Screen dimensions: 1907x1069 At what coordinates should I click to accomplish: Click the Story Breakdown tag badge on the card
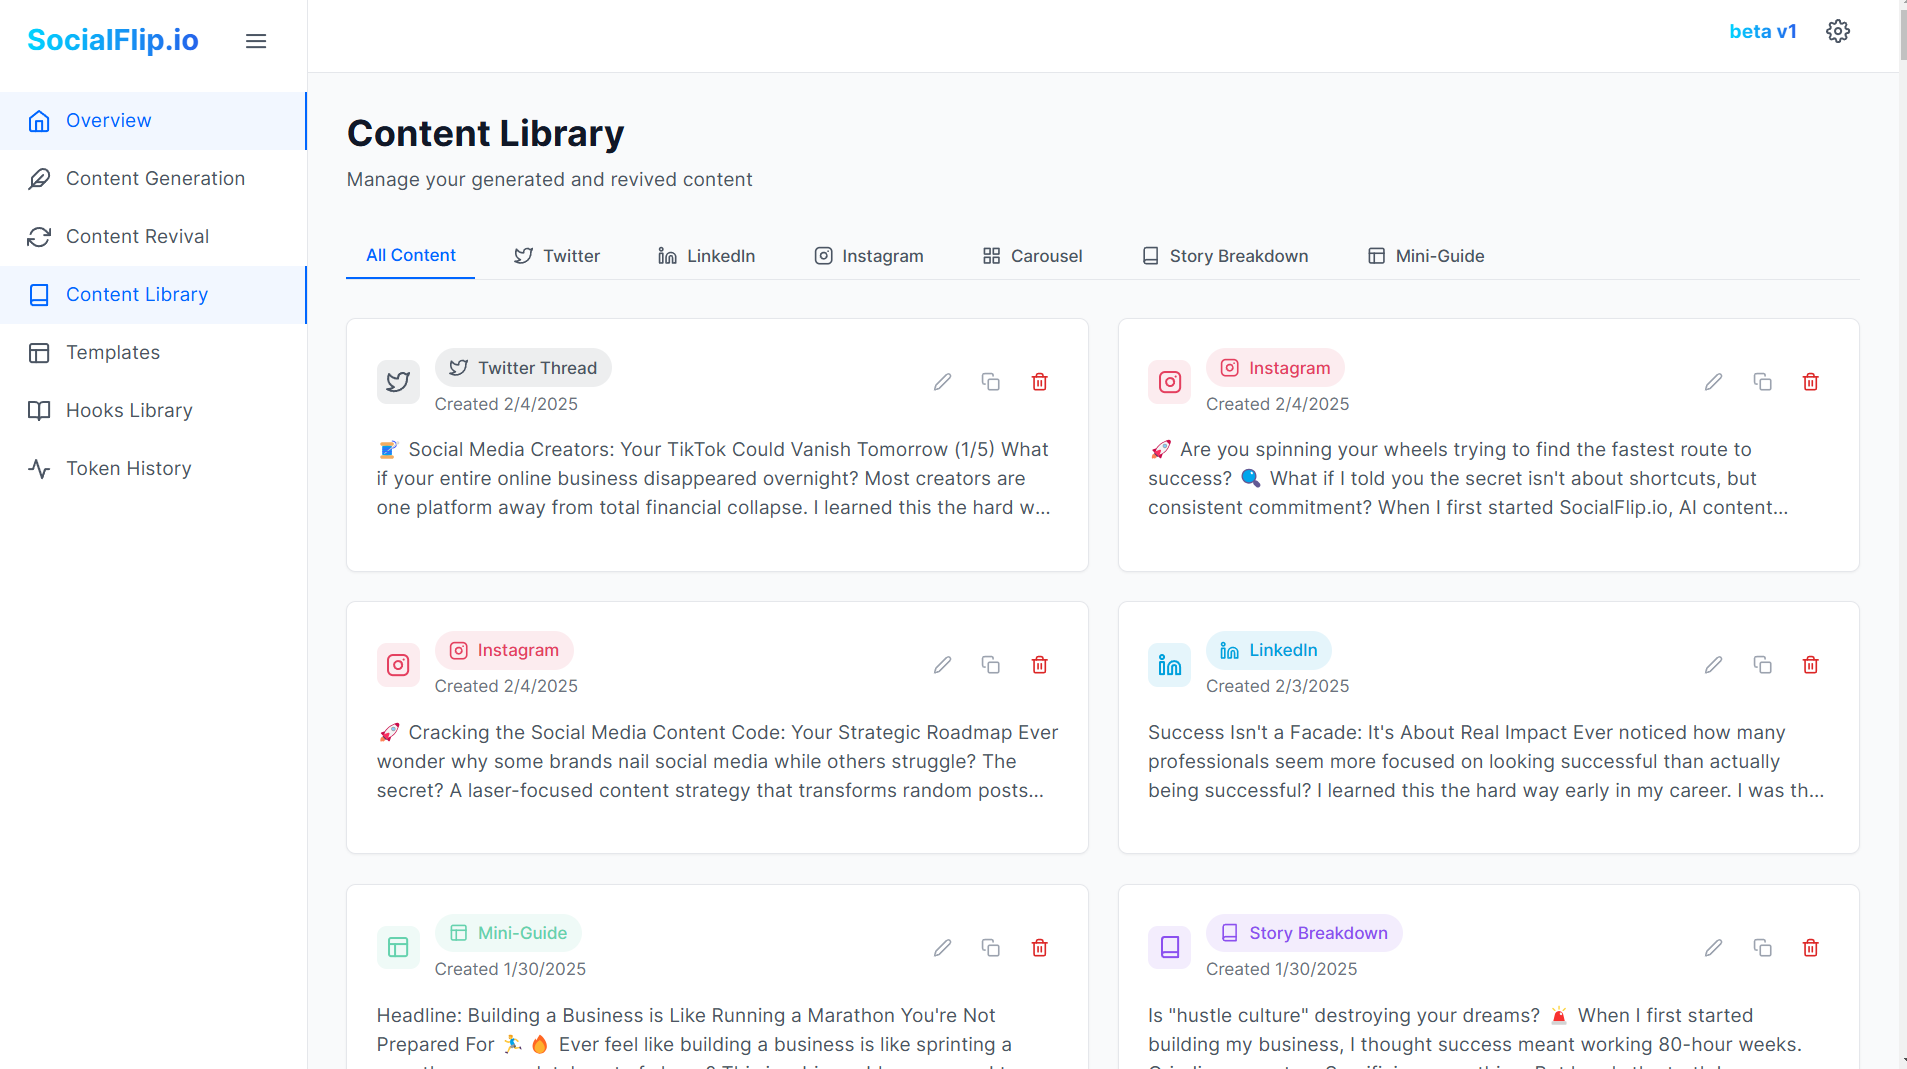(1304, 933)
